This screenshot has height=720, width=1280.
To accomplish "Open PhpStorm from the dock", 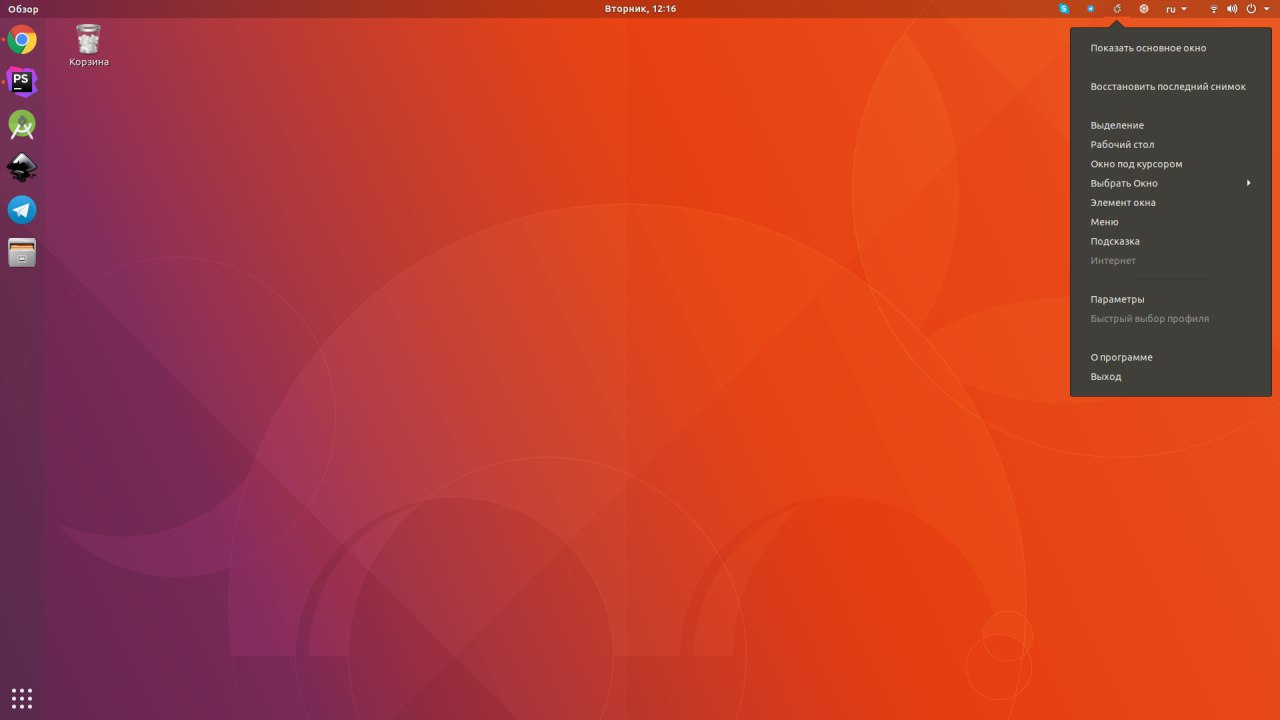I will pos(22,82).
